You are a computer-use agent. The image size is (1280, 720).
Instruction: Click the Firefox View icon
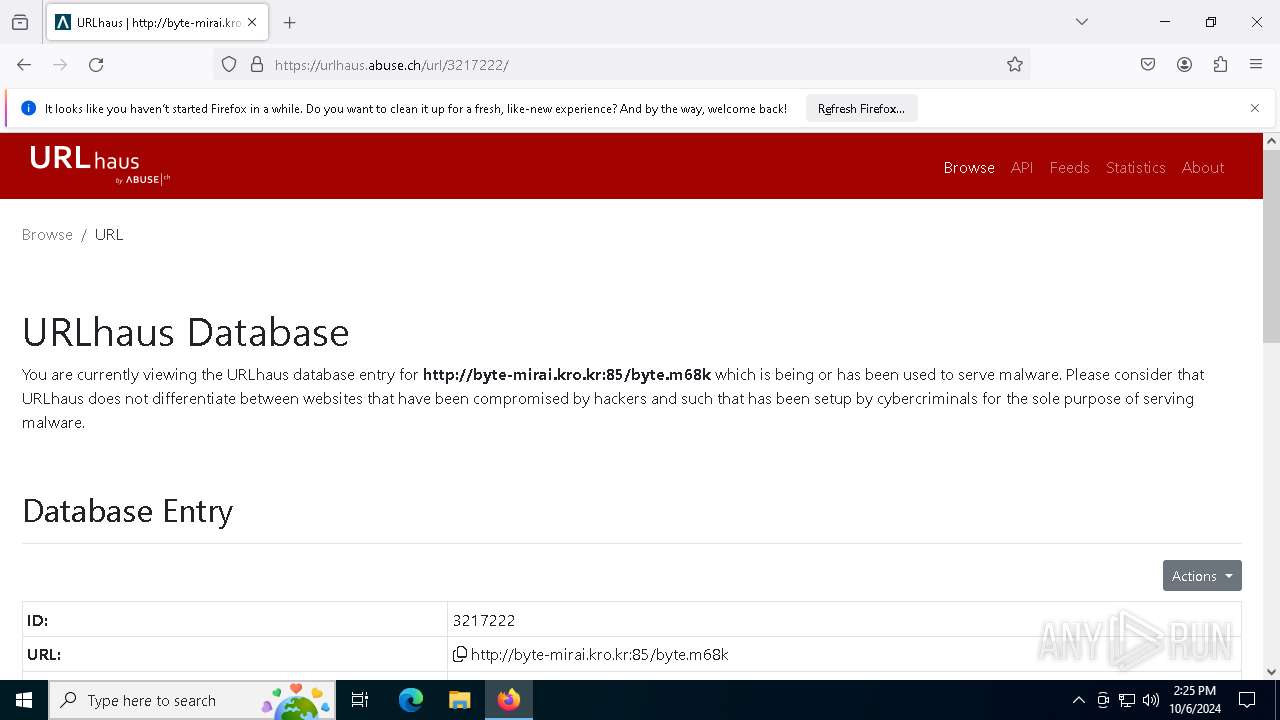[x=20, y=22]
